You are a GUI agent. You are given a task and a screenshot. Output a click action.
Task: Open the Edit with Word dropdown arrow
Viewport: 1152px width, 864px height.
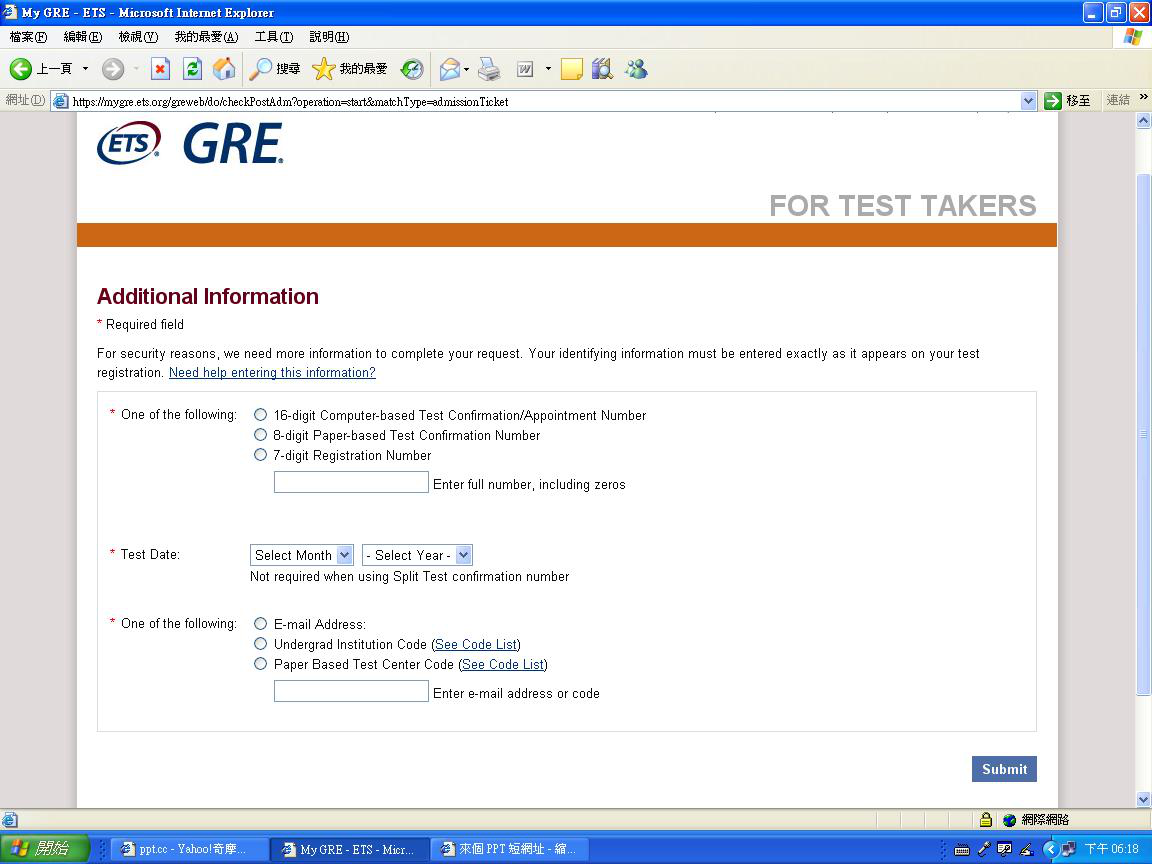click(548, 69)
